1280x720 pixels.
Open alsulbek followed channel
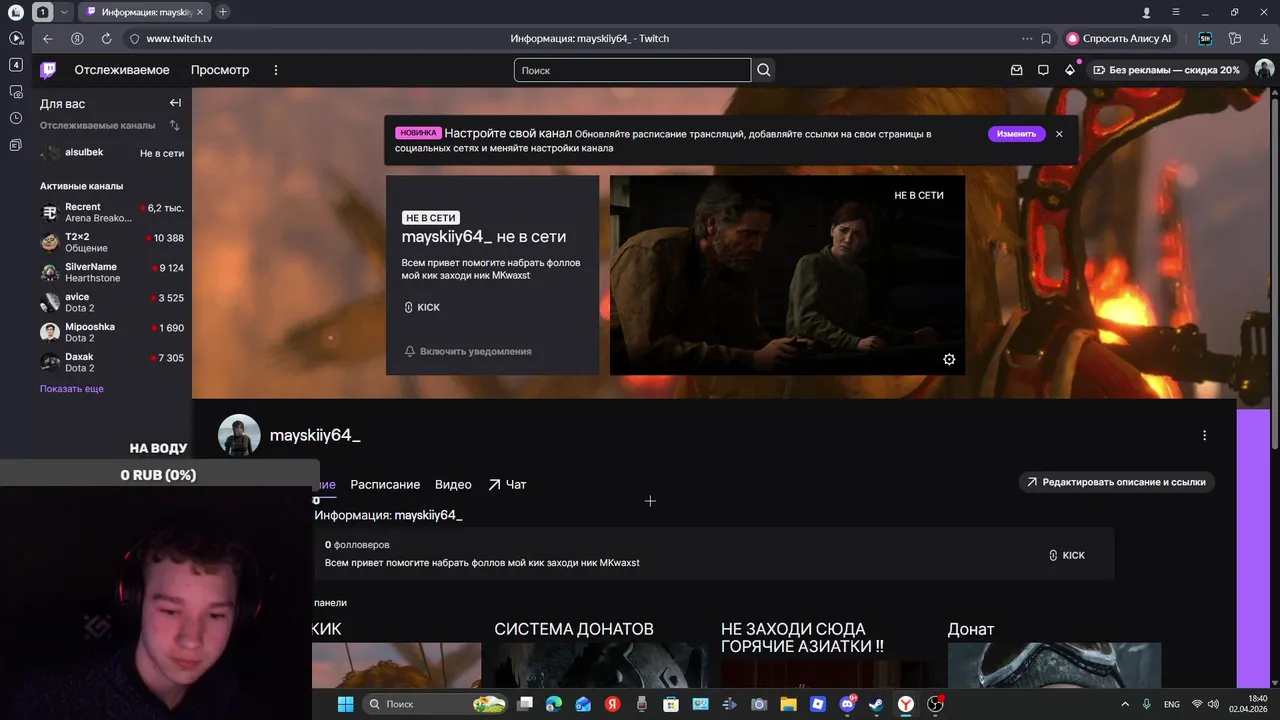pos(112,153)
